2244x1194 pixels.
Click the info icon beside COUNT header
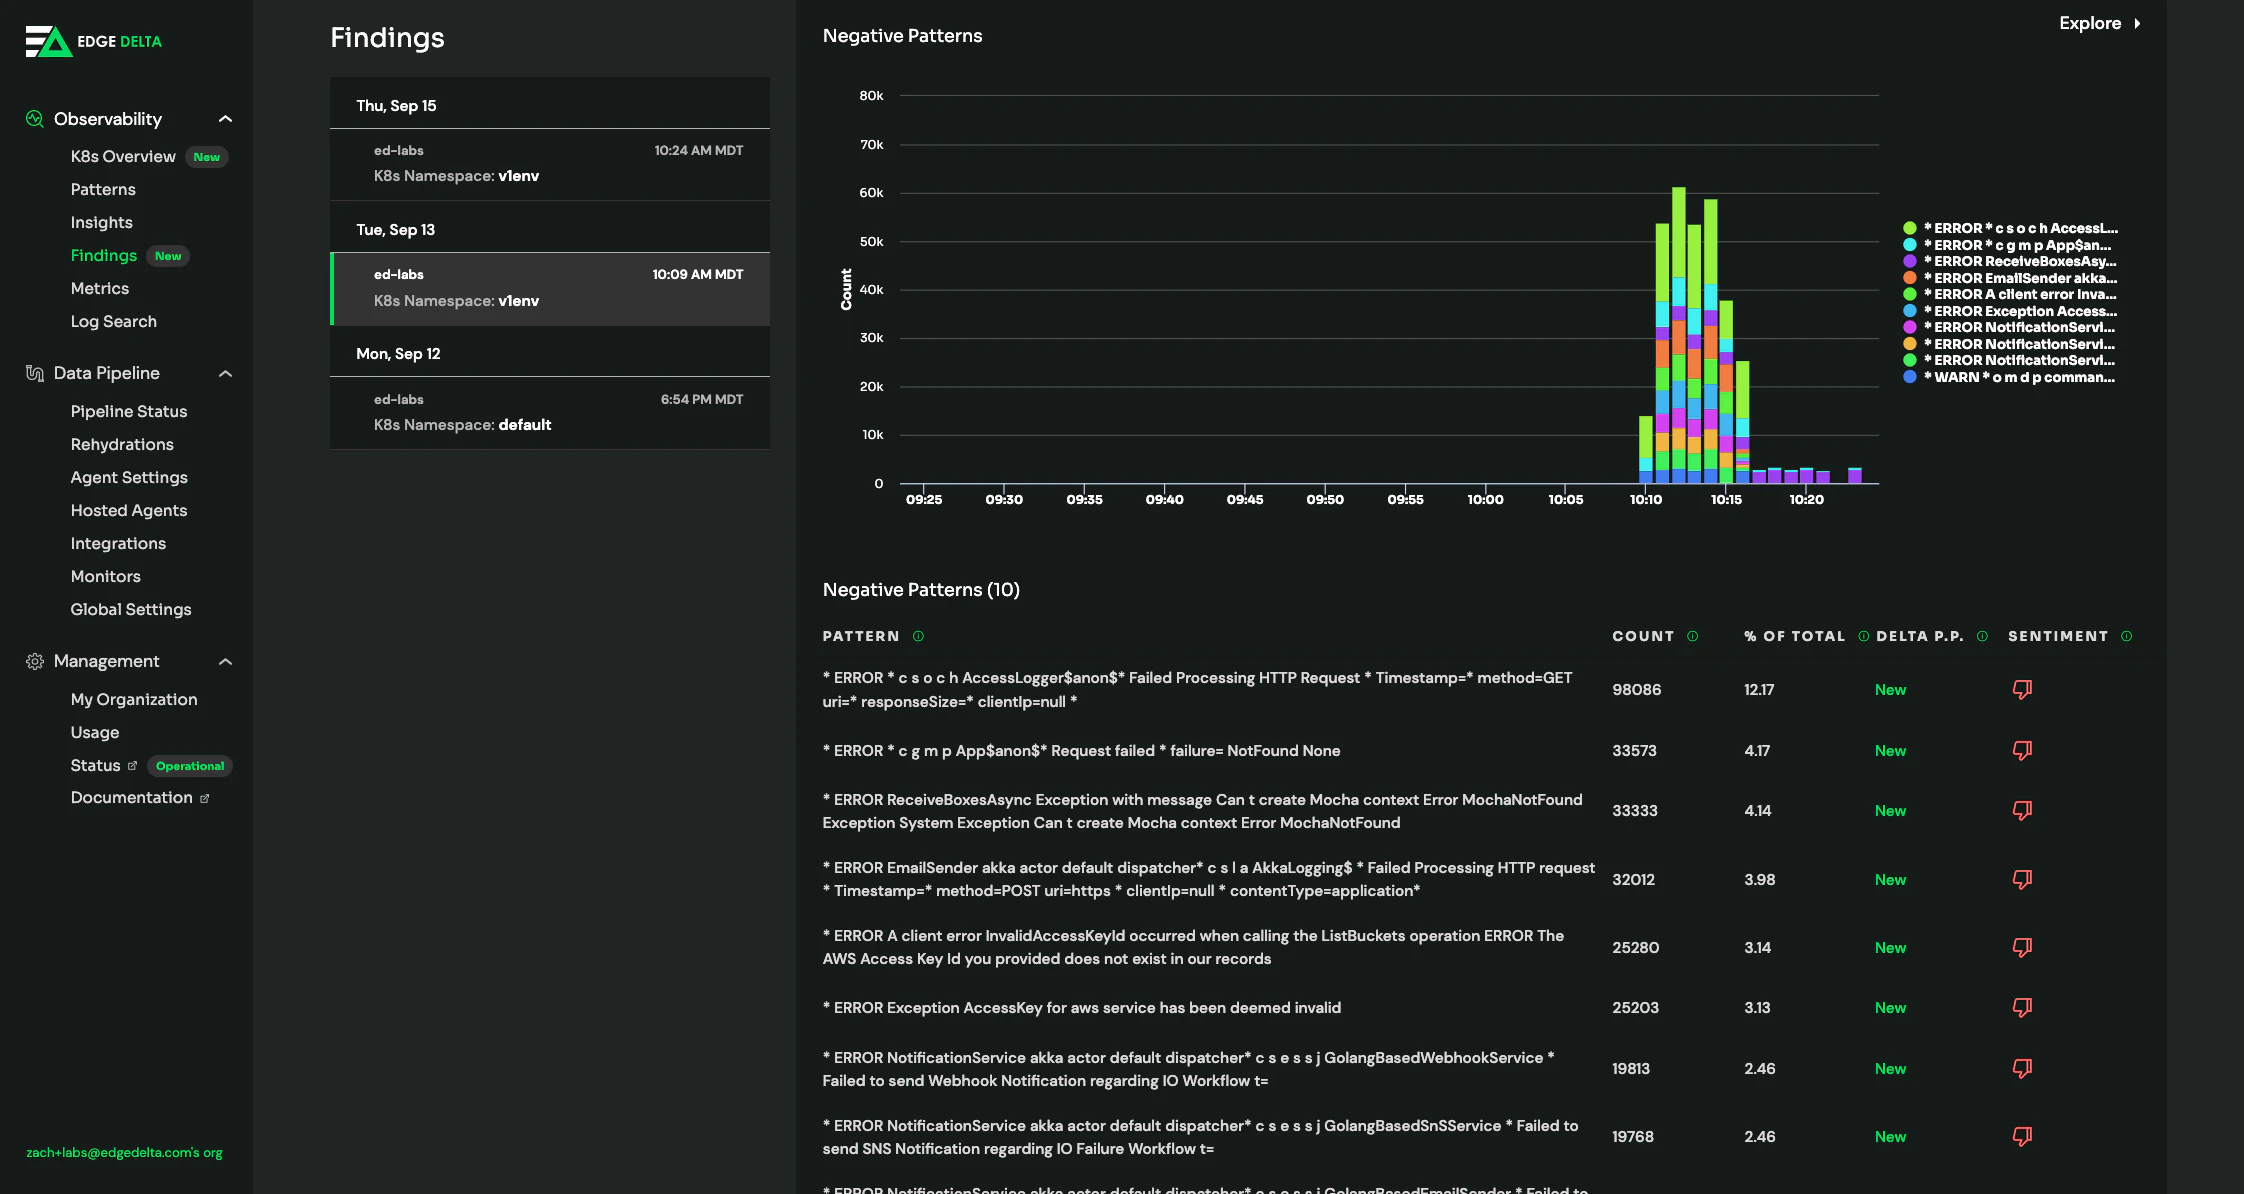click(1692, 635)
